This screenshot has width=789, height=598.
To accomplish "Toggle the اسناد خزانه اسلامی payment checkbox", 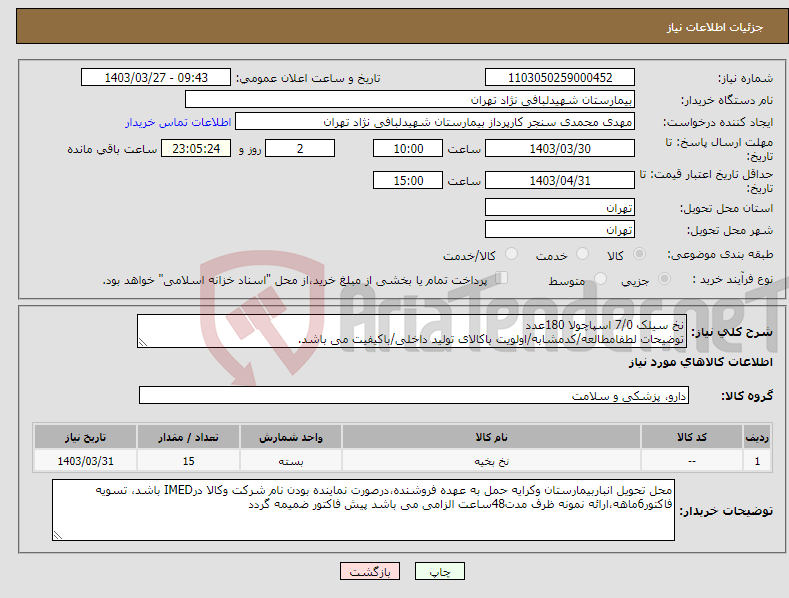I will [502, 278].
